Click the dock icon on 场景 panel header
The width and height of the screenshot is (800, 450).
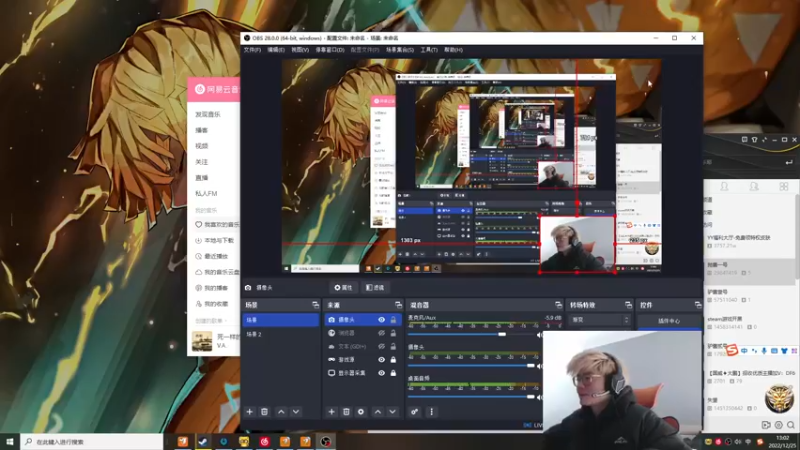pyautogui.click(x=315, y=305)
